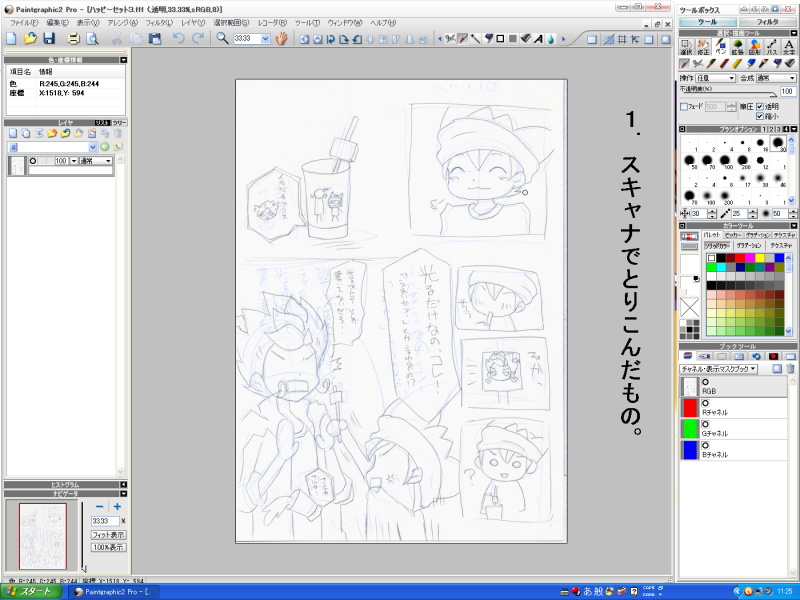Click duplicate layer icon in layer panel

pyautogui.click(x=26, y=133)
